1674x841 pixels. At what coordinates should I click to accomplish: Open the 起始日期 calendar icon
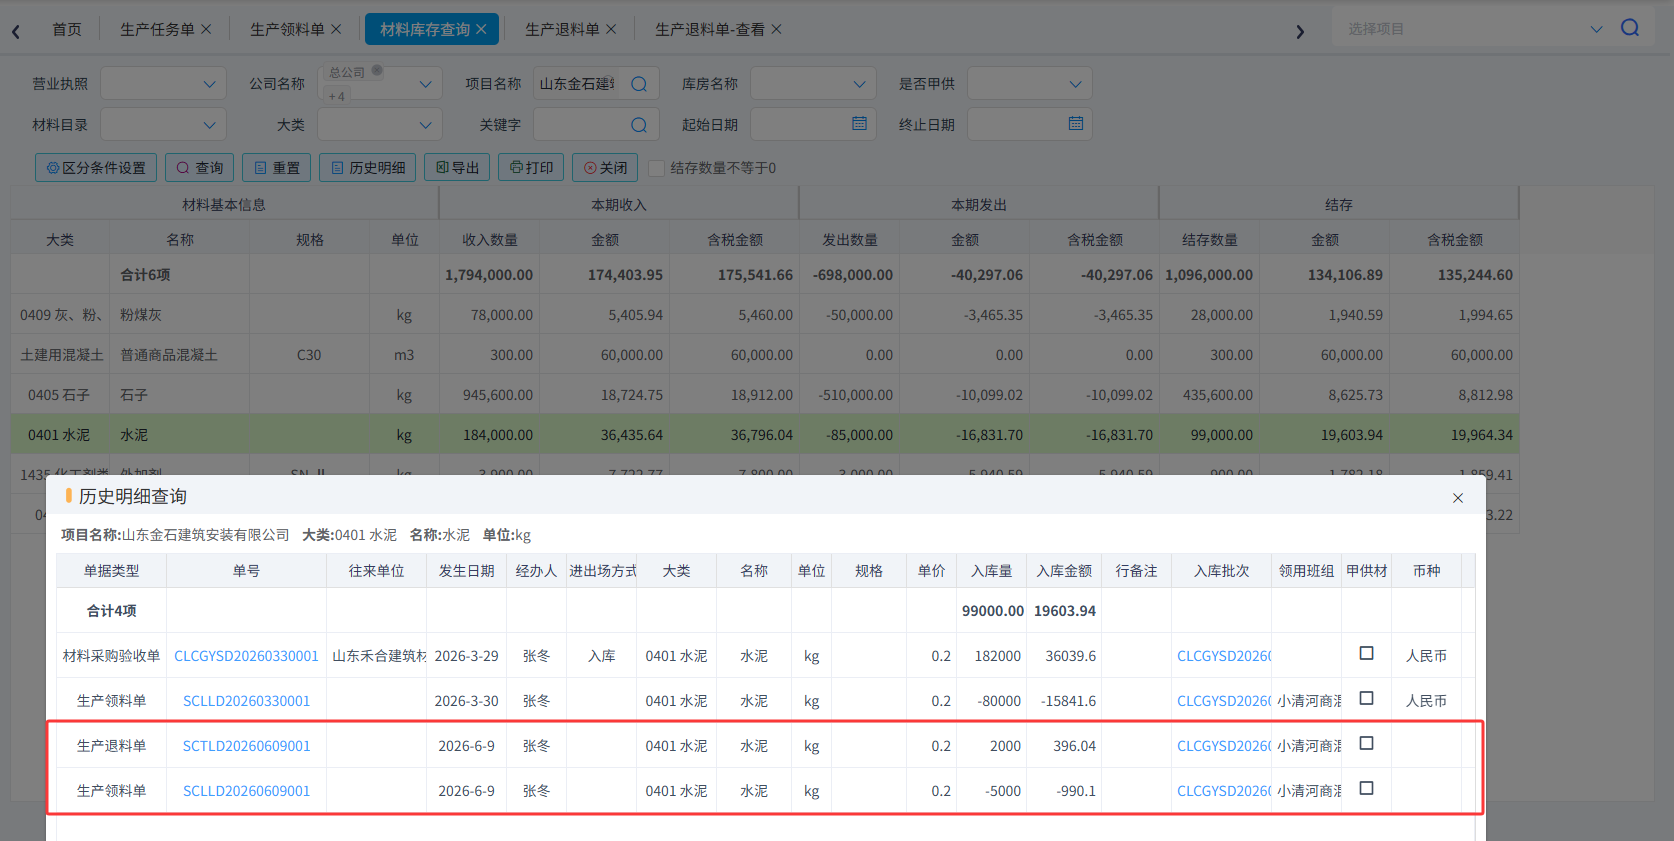point(859,123)
